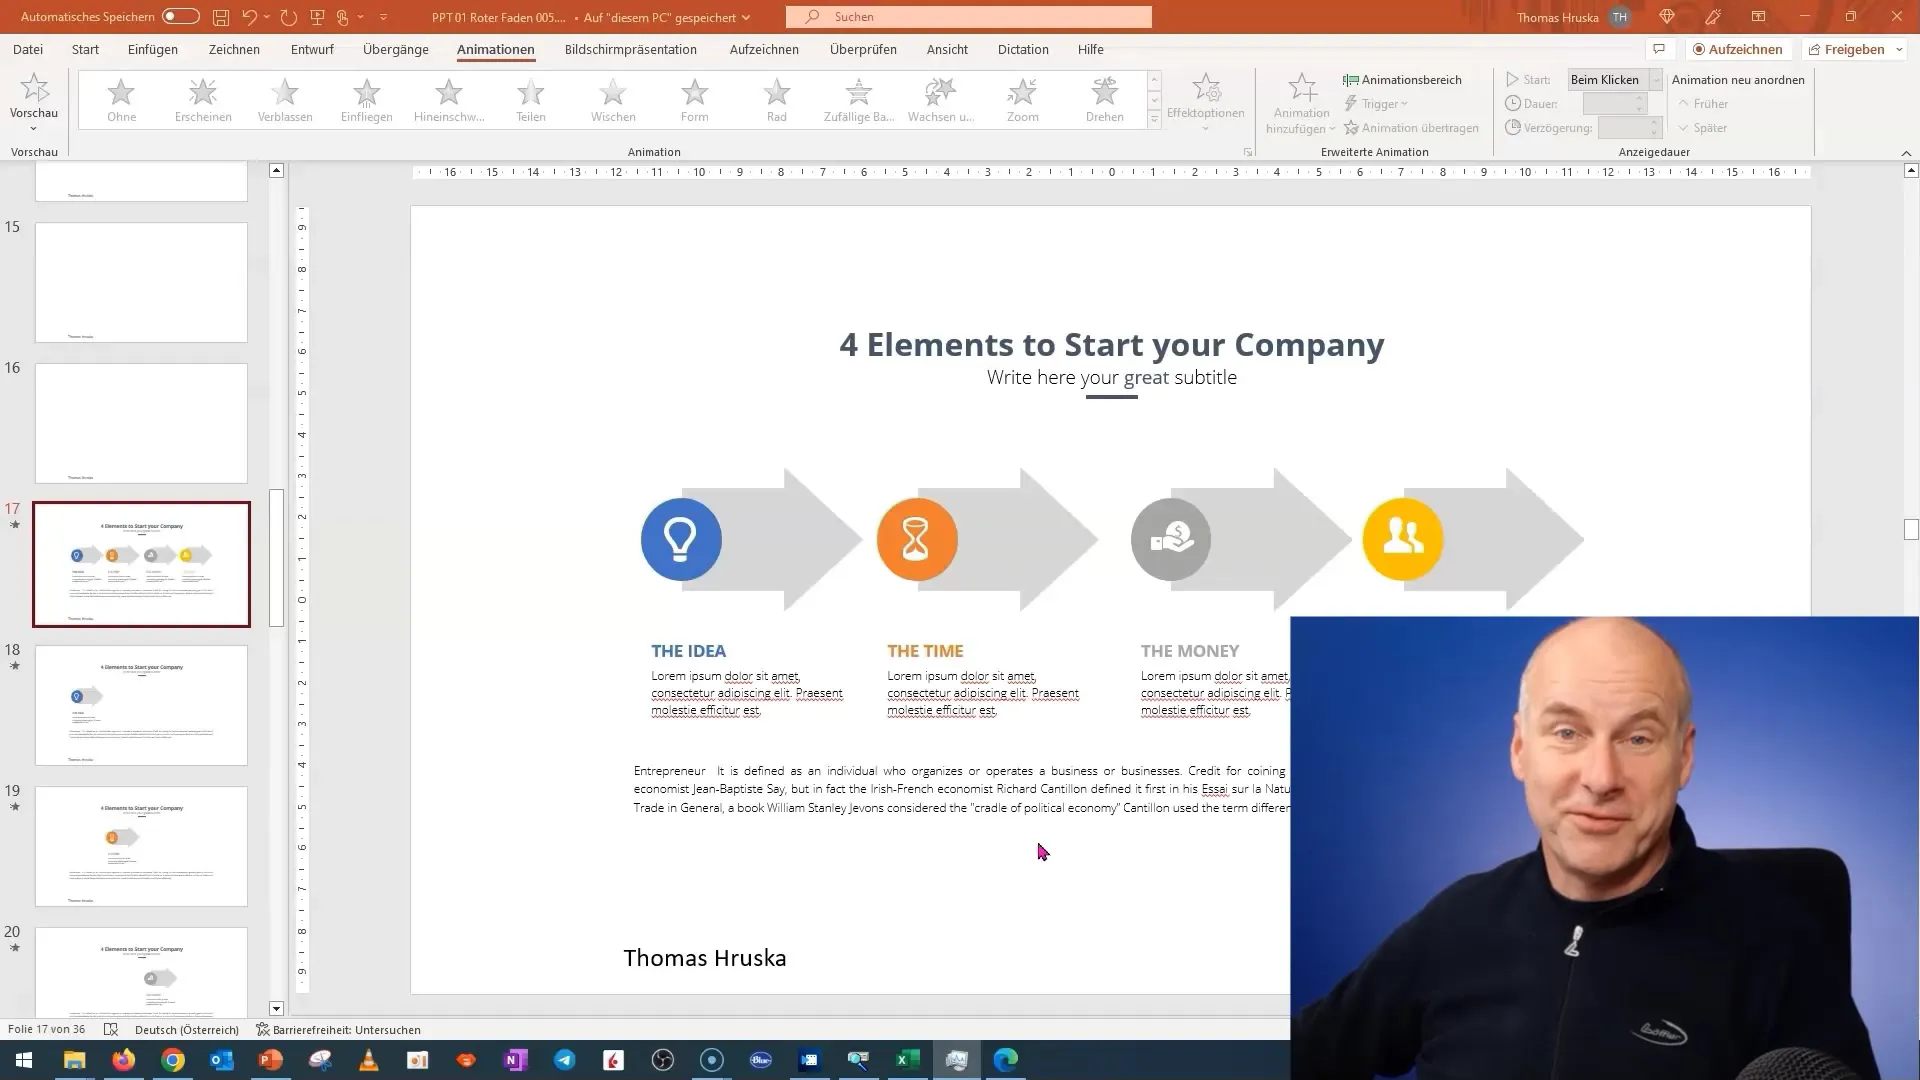The height and width of the screenshot is (1080, 1920).
Task: Click the Animationen ribbon tab
Action: click(x=496, y=49)
